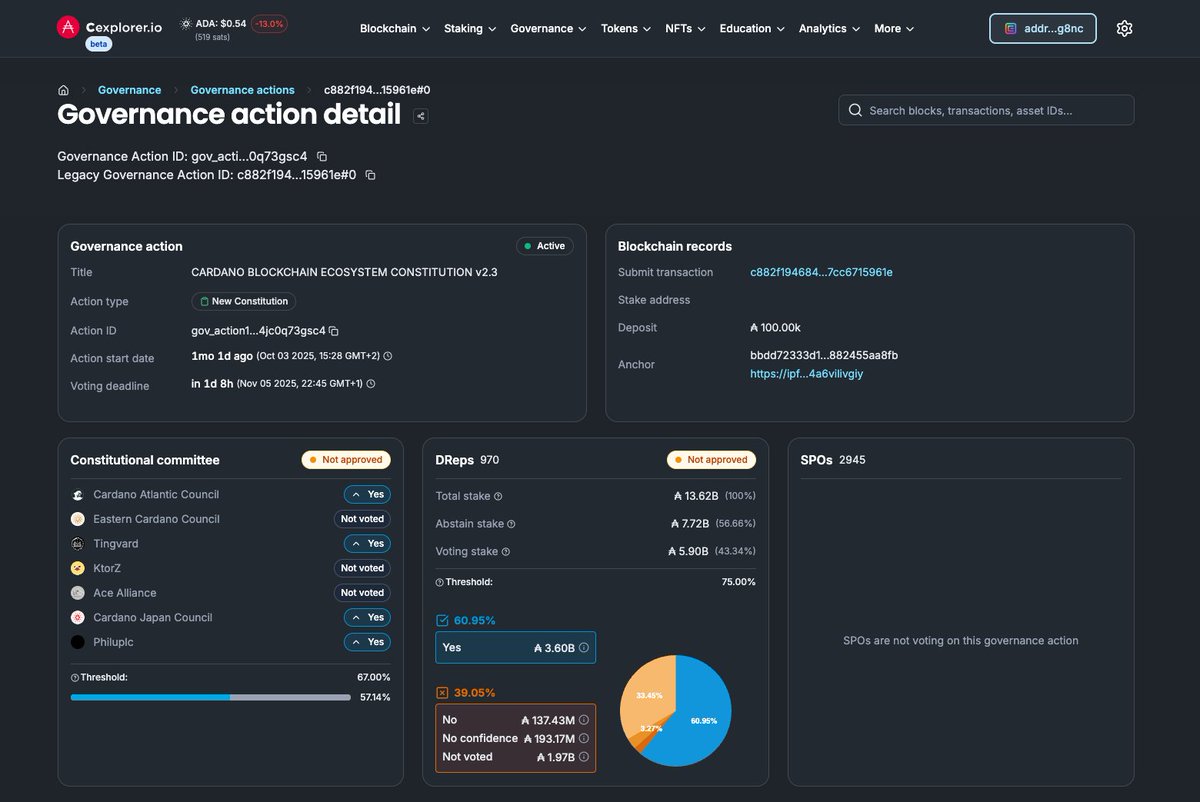
Task: Click the Ace Alliance avatar icon
Action: (x=78, y=593)
